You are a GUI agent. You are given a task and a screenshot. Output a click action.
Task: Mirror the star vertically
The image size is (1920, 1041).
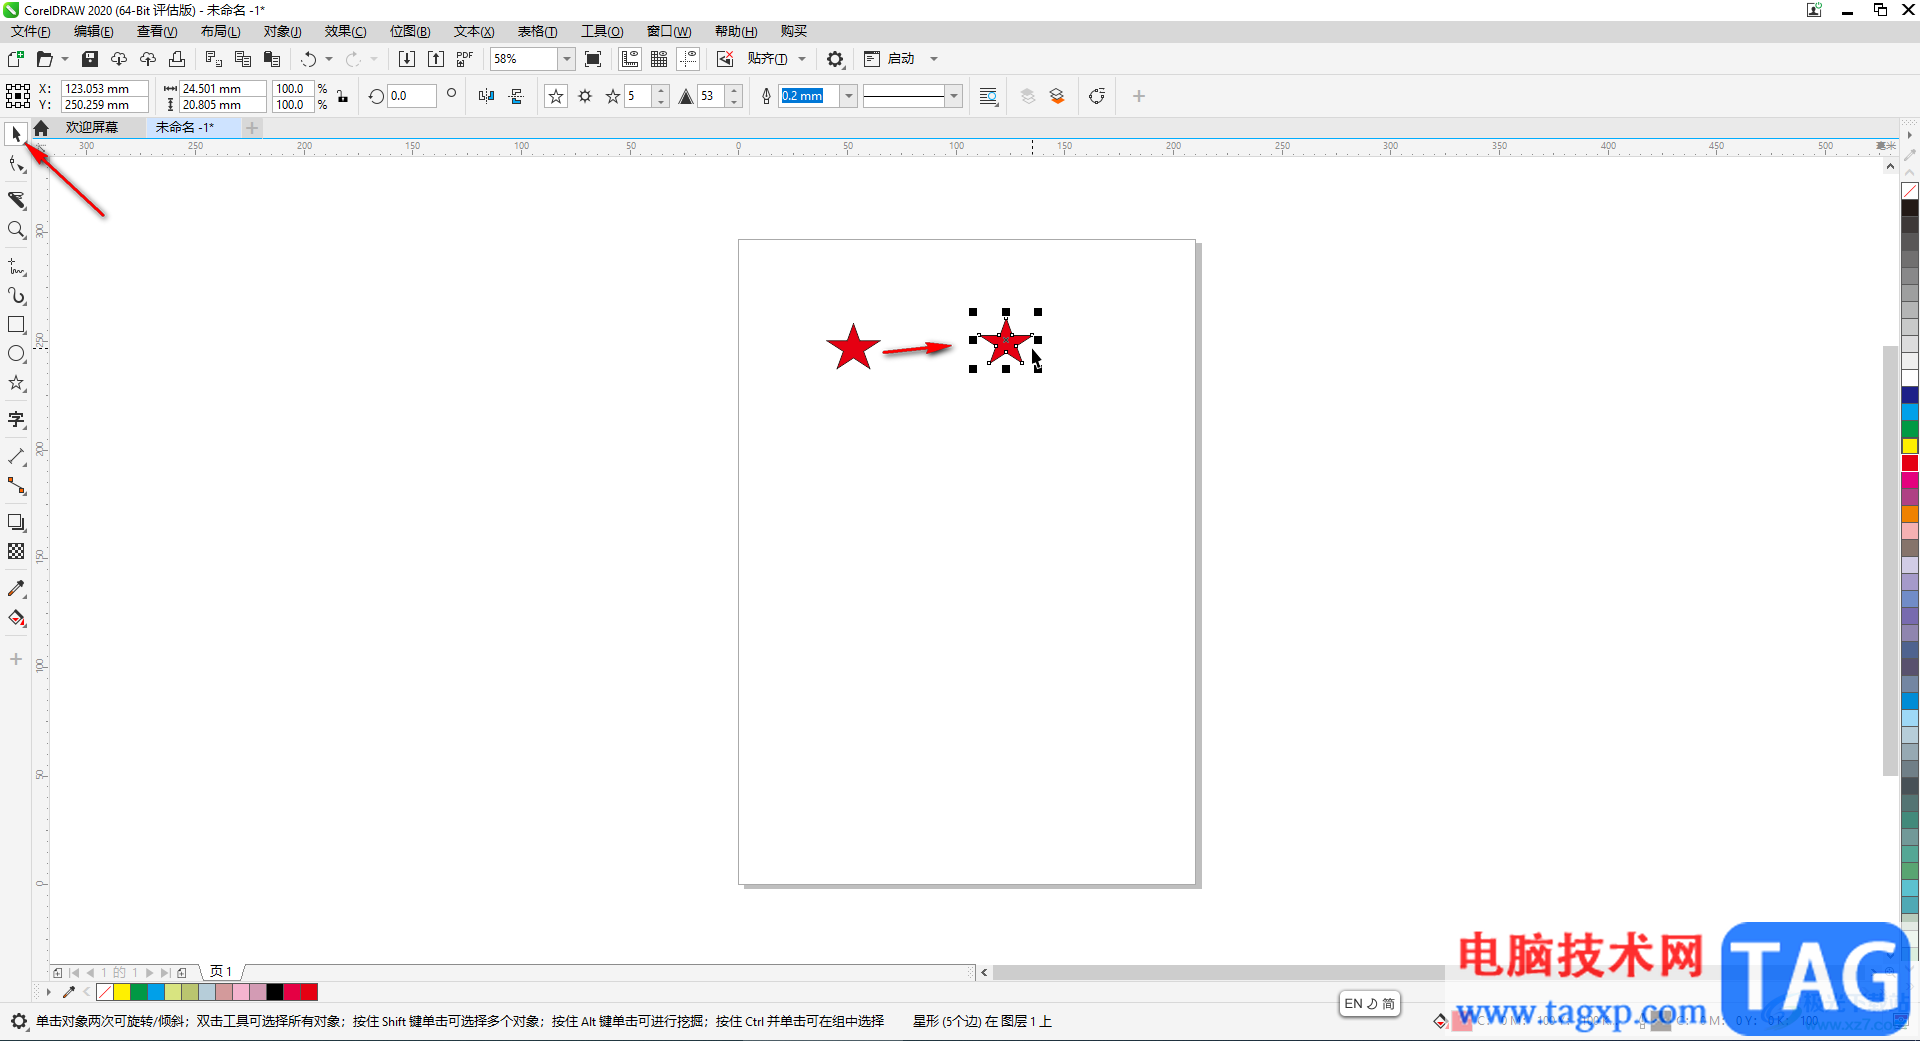(x=516, y=96)
